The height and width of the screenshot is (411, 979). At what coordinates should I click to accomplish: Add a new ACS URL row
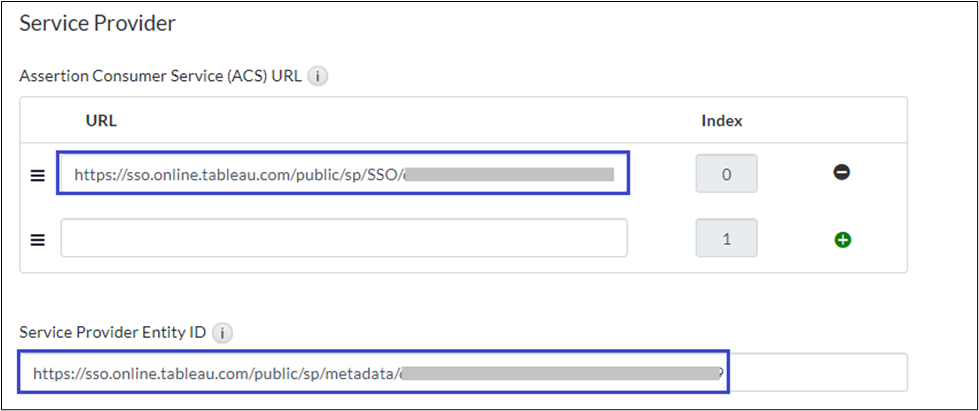pyautogui.click(x=842, y=239)
